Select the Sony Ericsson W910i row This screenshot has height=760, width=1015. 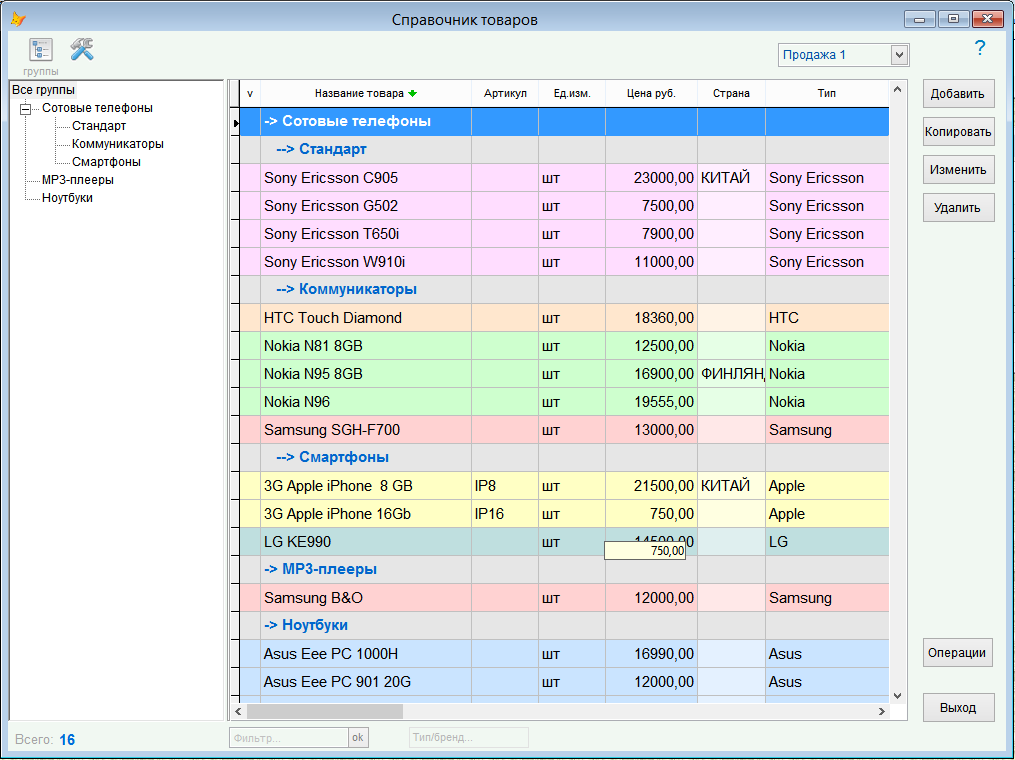pos(564,262)
